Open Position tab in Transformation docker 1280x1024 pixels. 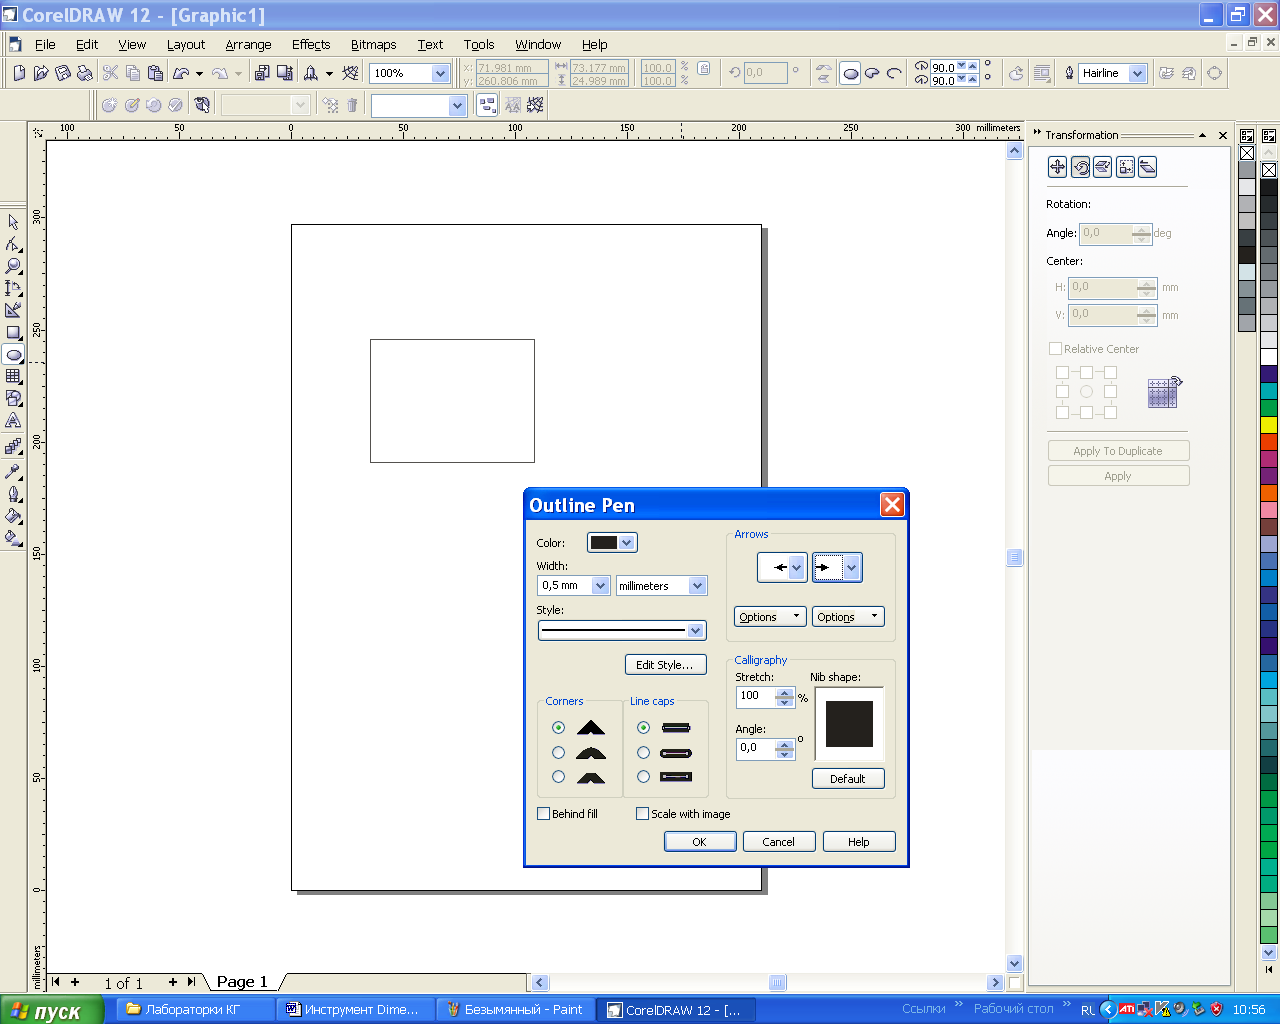tap(1057, 167)
